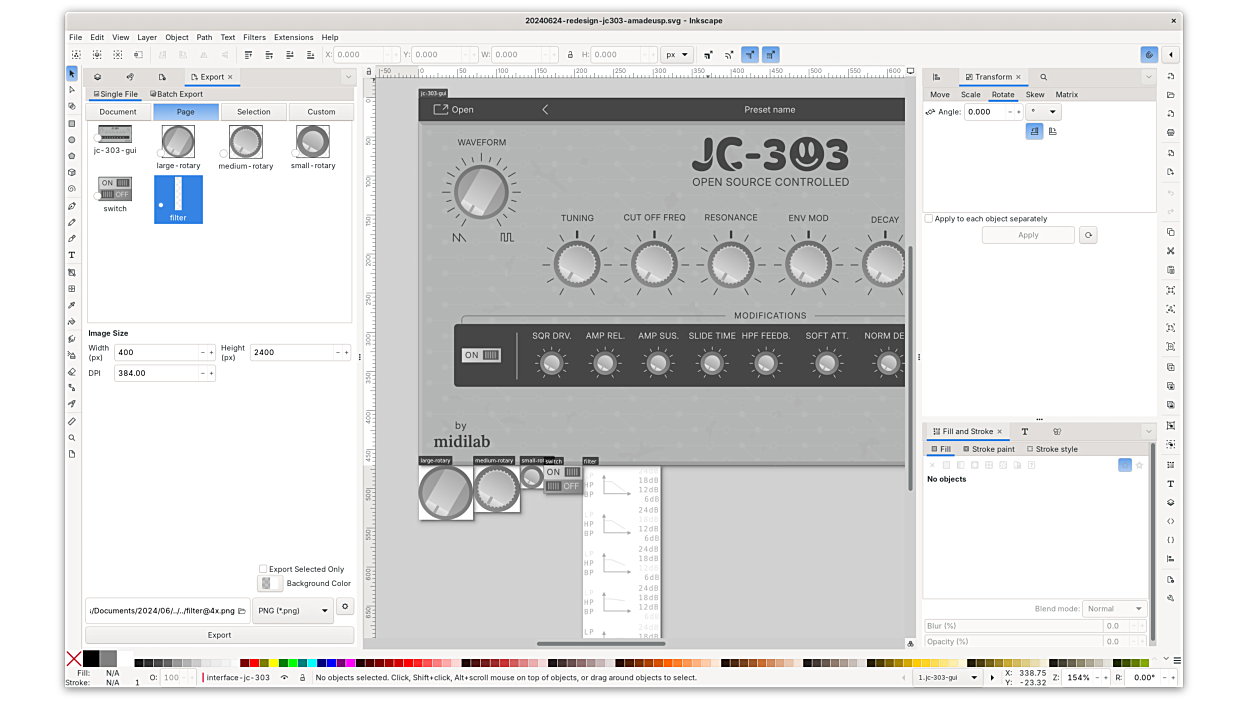Click the cut scissors icon
The width and height of the screenshot is (1248, 702).
tap(1170, 251)
